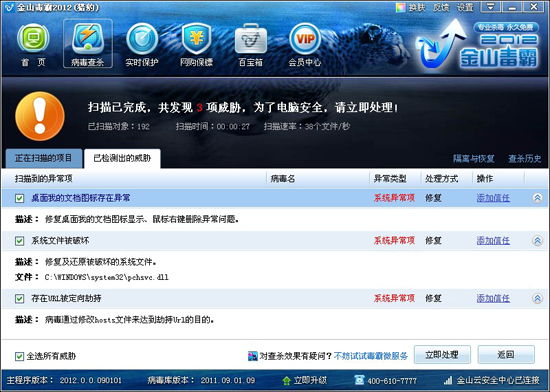Click the signal bars cloud connection icon
The height and width of the screenshot is (392, 550).
click(x=448, y=380)
